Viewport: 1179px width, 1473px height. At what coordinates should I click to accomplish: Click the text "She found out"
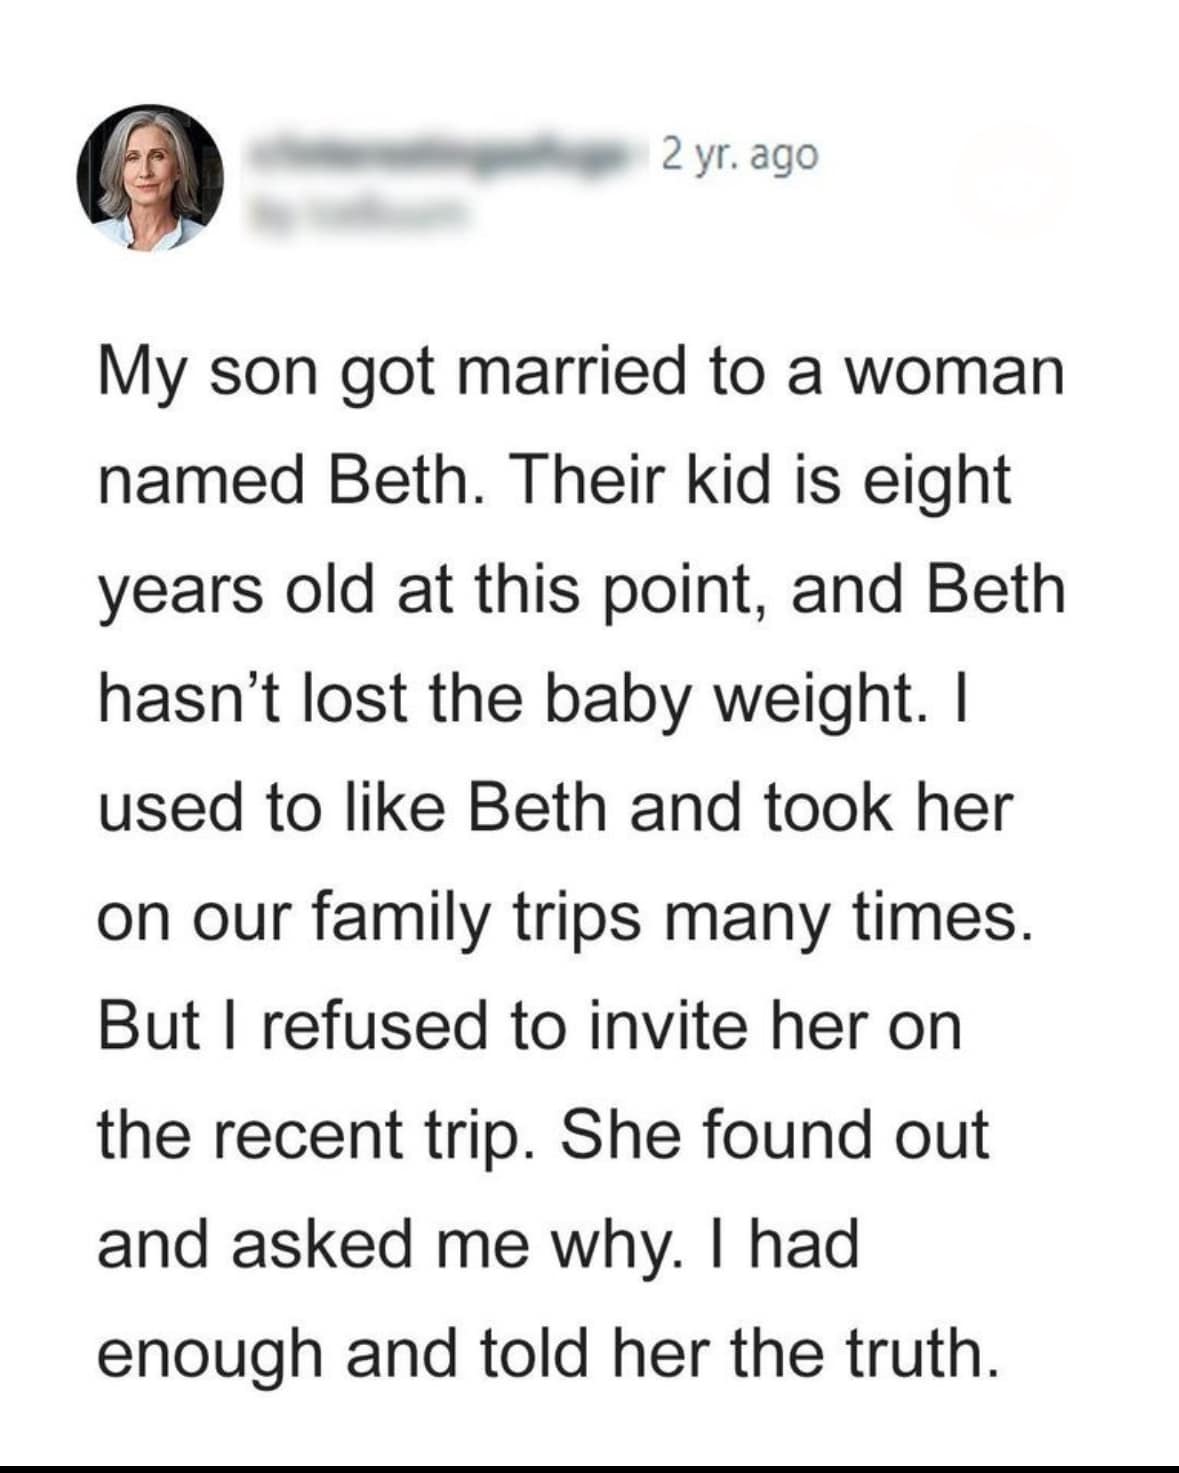point(775,1135)
